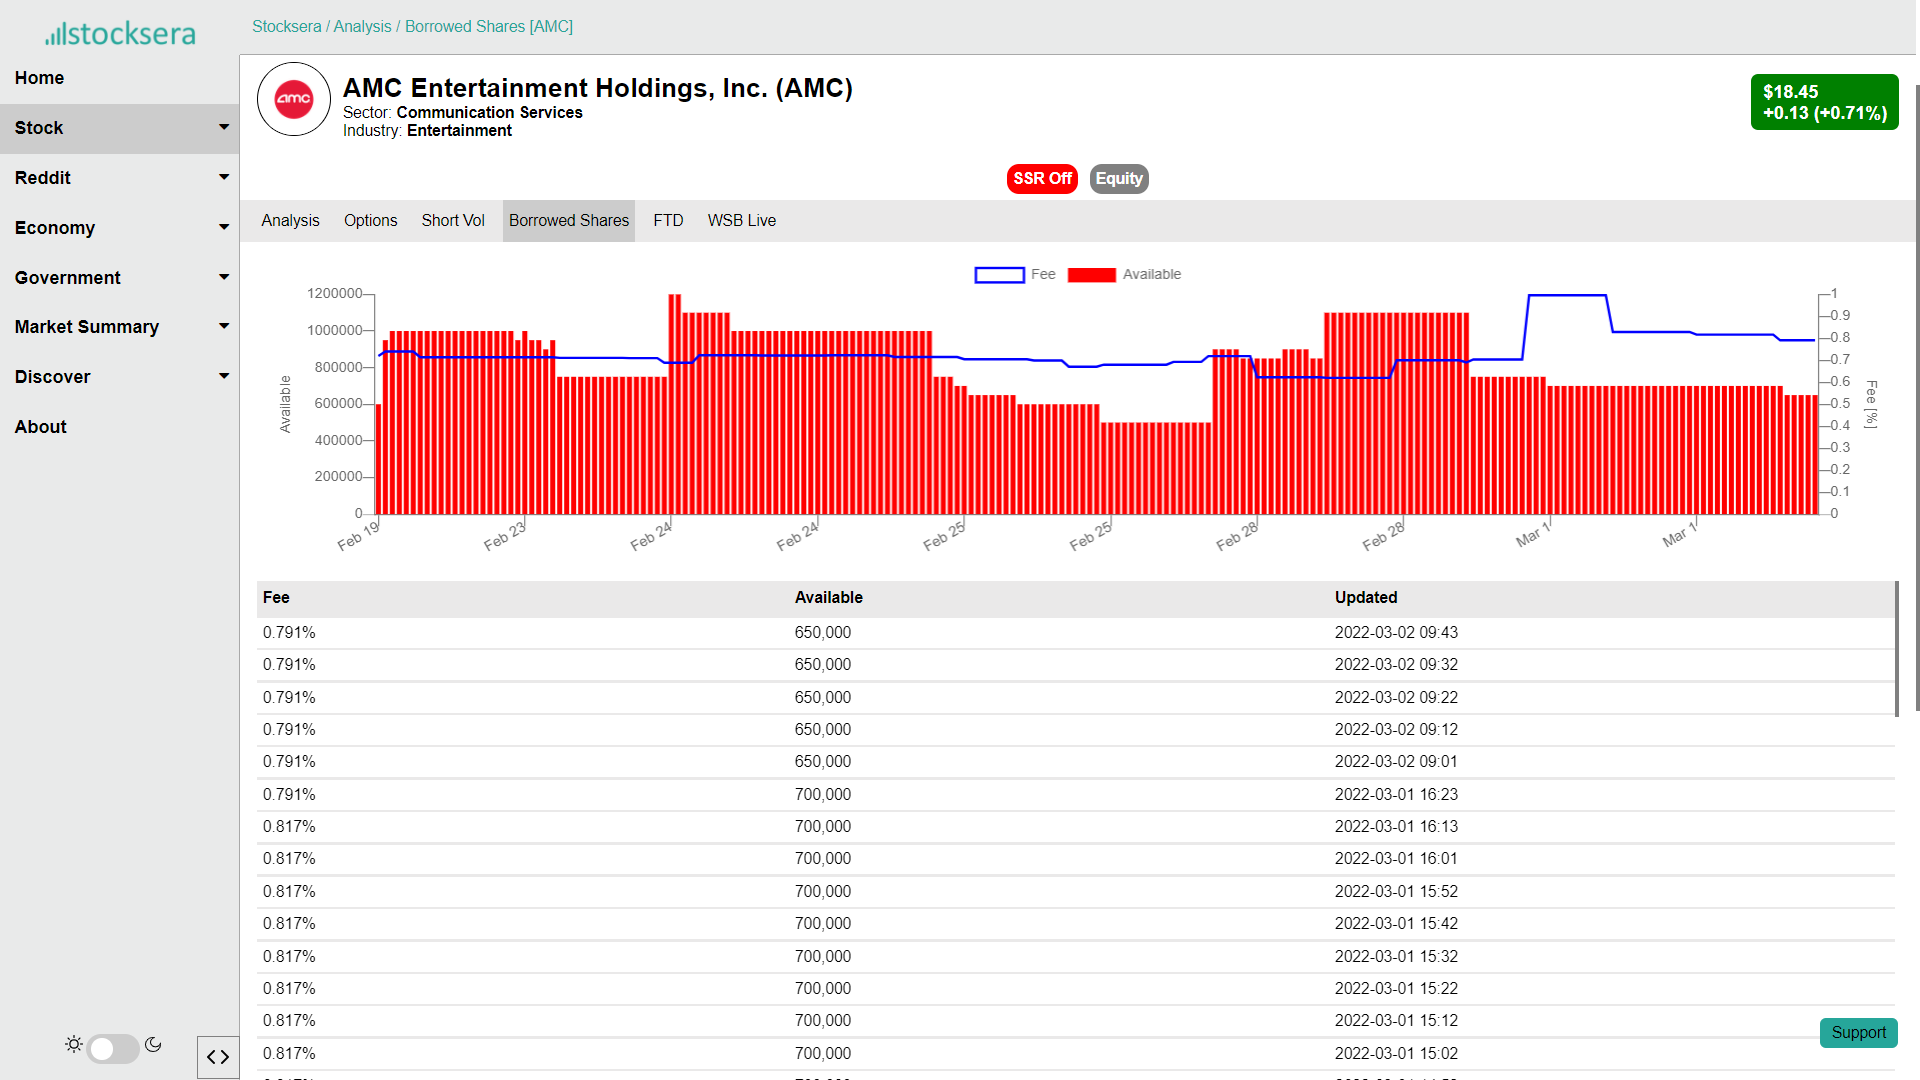Click the AMC company logo
This screenshot has width=1920, height=1080.
[x=294, y=99]
